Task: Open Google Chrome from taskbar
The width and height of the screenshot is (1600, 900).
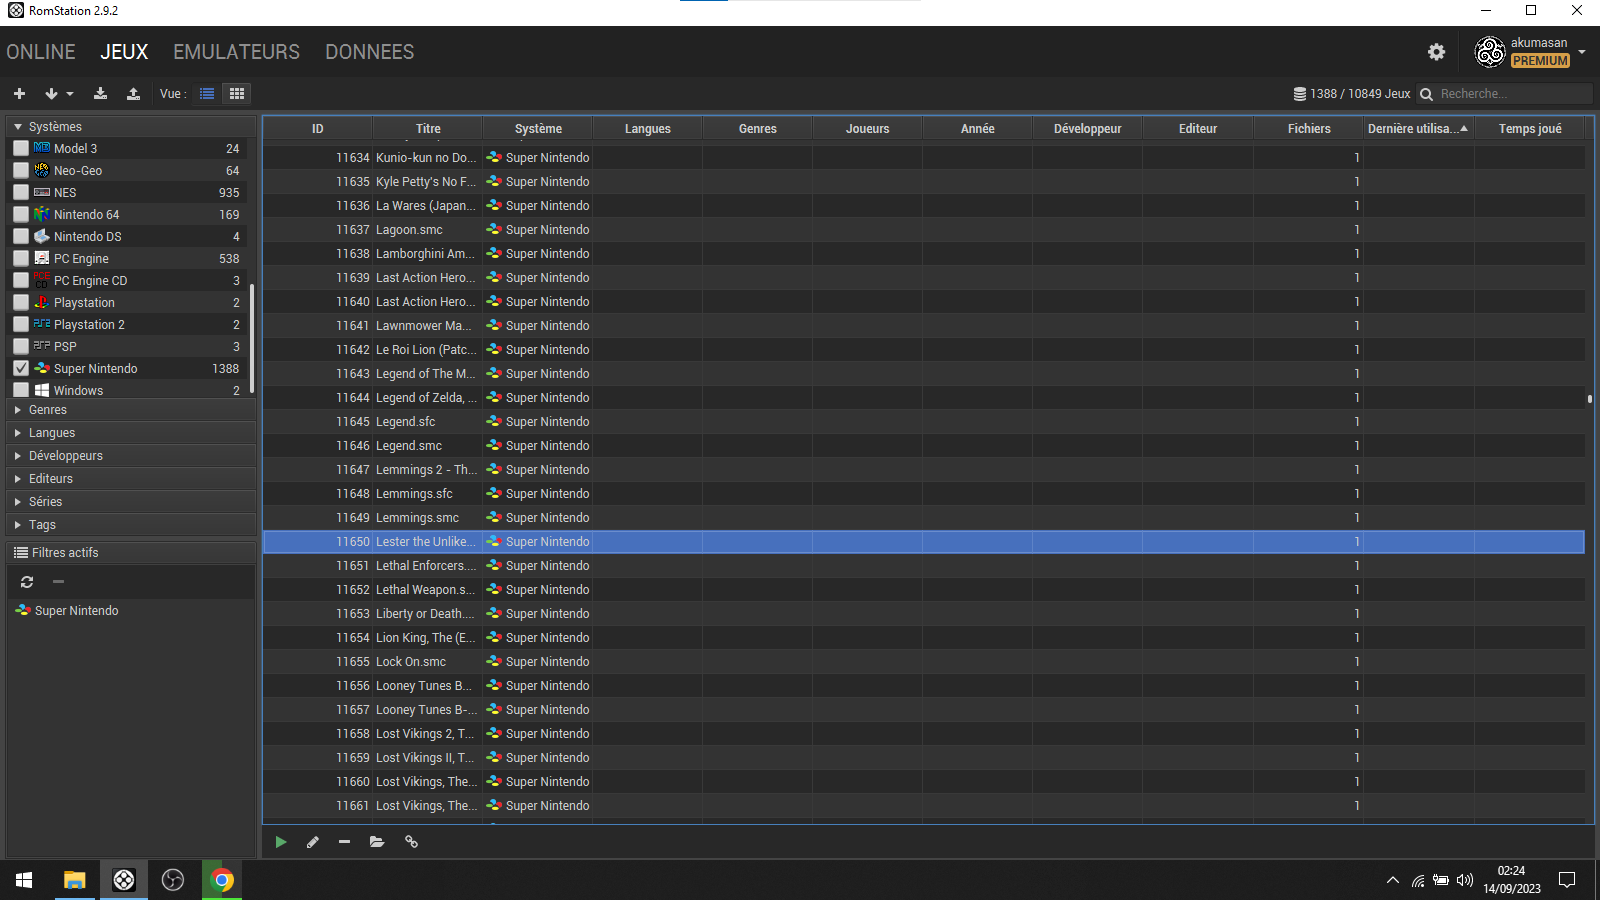Action: [222, 880]
